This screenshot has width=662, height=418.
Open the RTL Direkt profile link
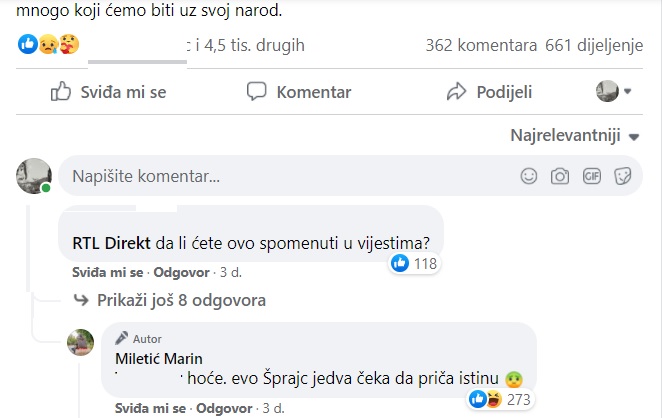pos(111,242)
